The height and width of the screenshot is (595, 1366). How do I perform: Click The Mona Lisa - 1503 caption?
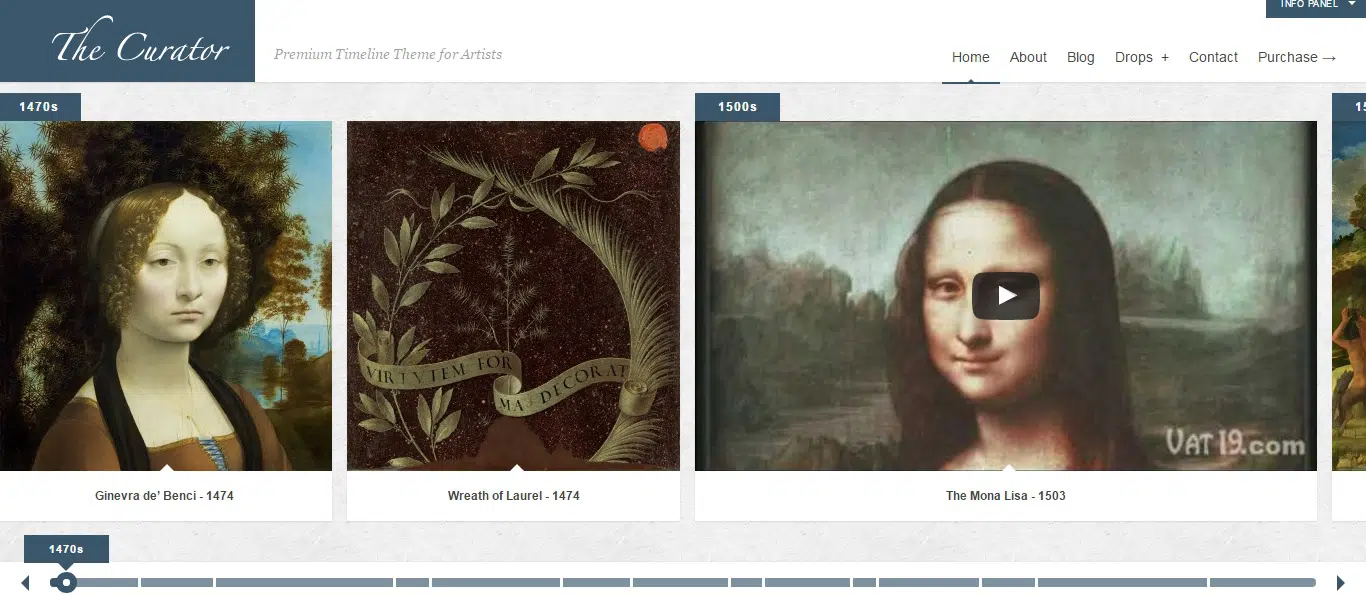pyautogui.click(x=1006, y=496)
